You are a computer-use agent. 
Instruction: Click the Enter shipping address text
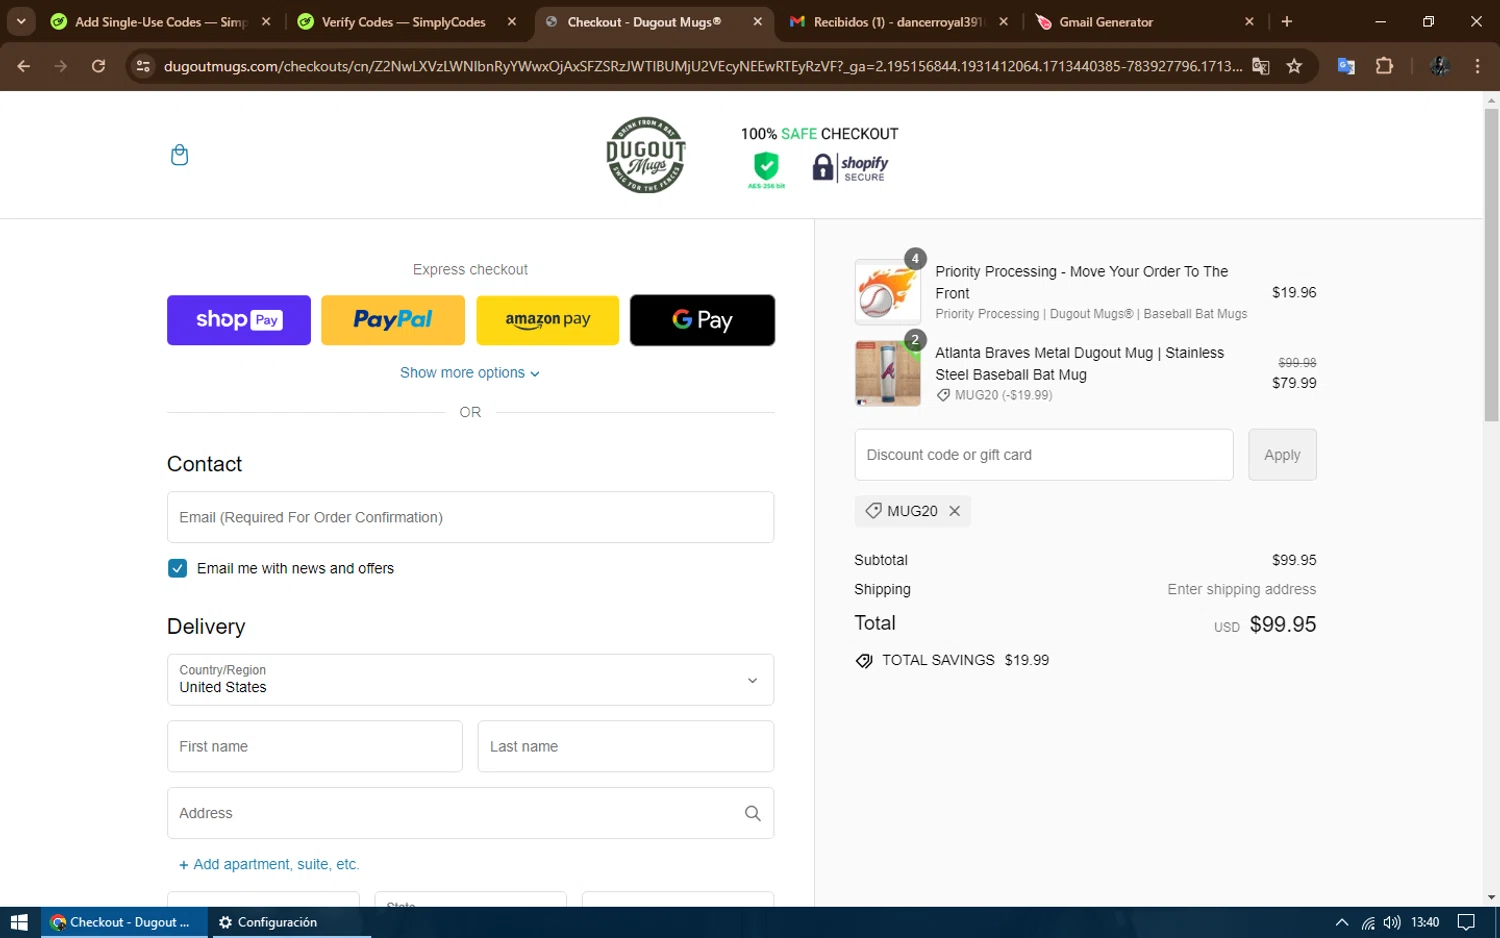click(1241, 590)
